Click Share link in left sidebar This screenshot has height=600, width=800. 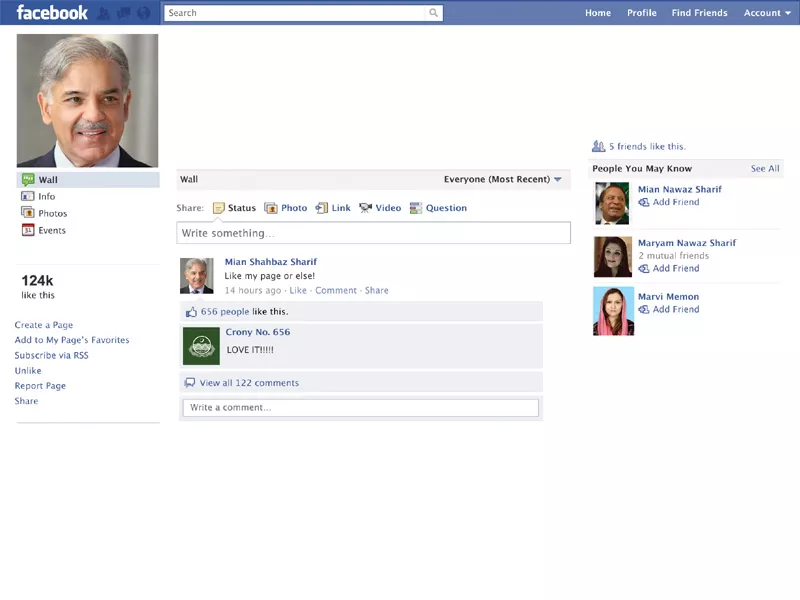(x=27, y=401)
